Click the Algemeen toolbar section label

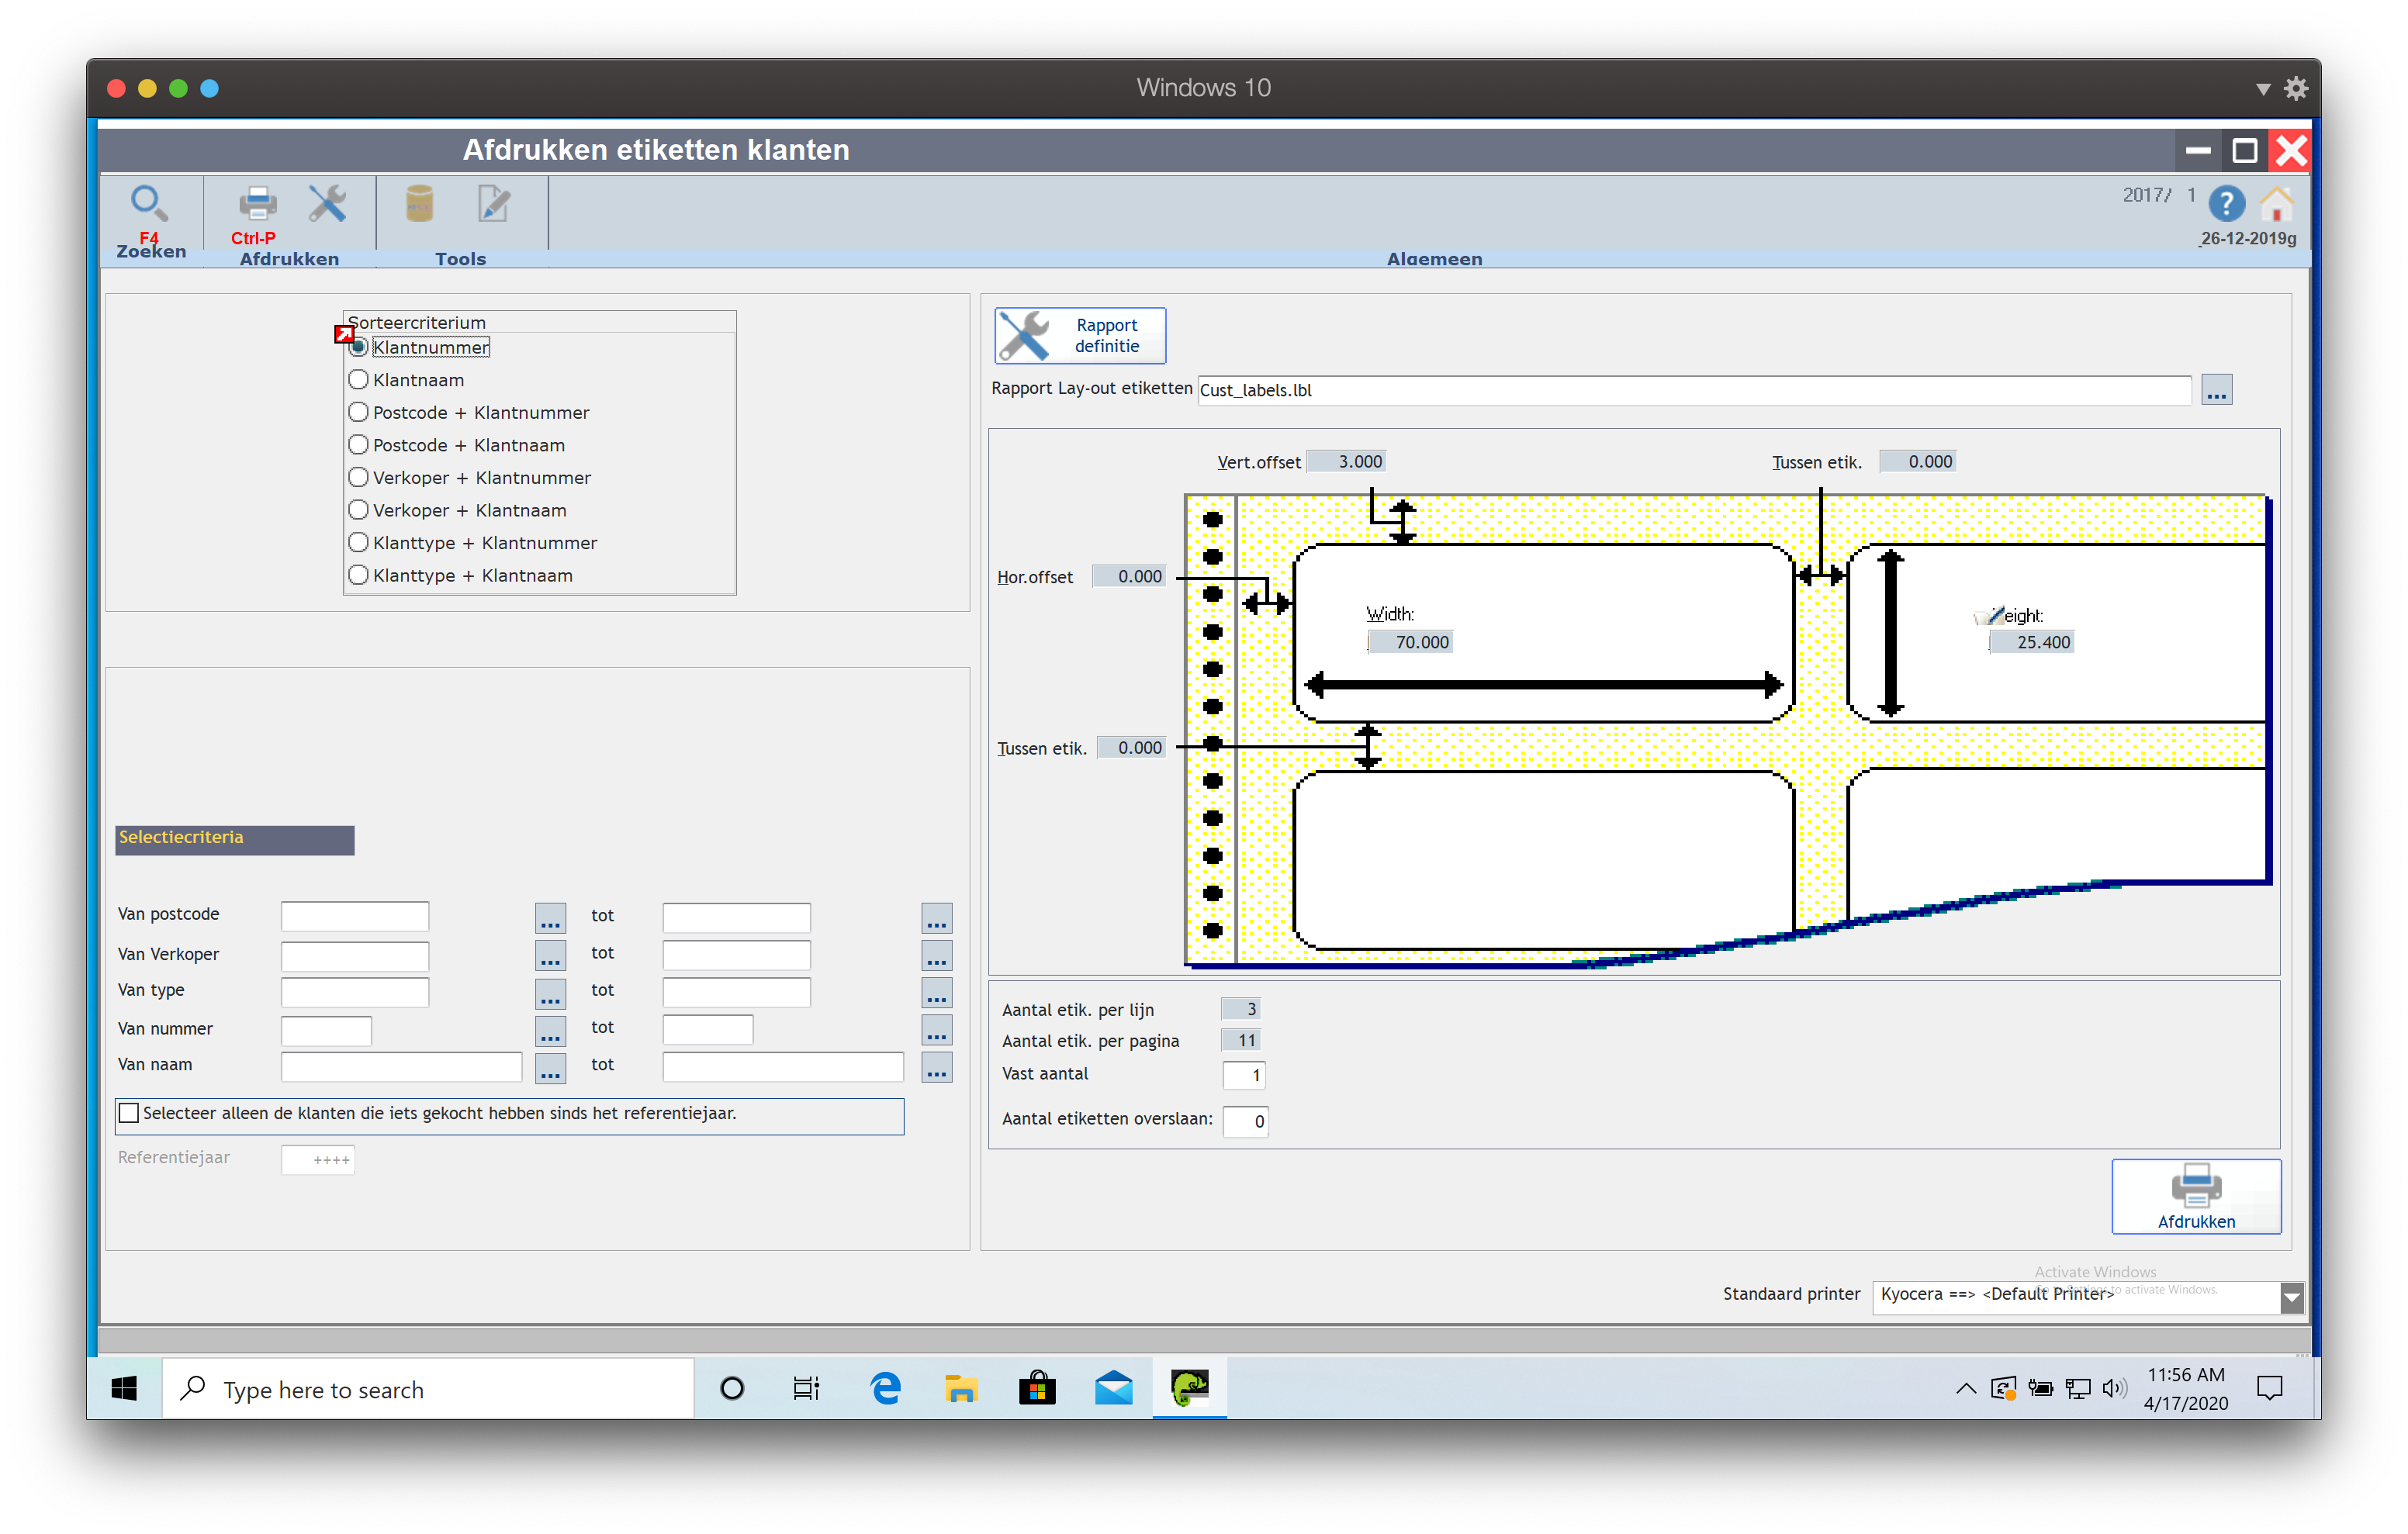[x=1434, y=259]
